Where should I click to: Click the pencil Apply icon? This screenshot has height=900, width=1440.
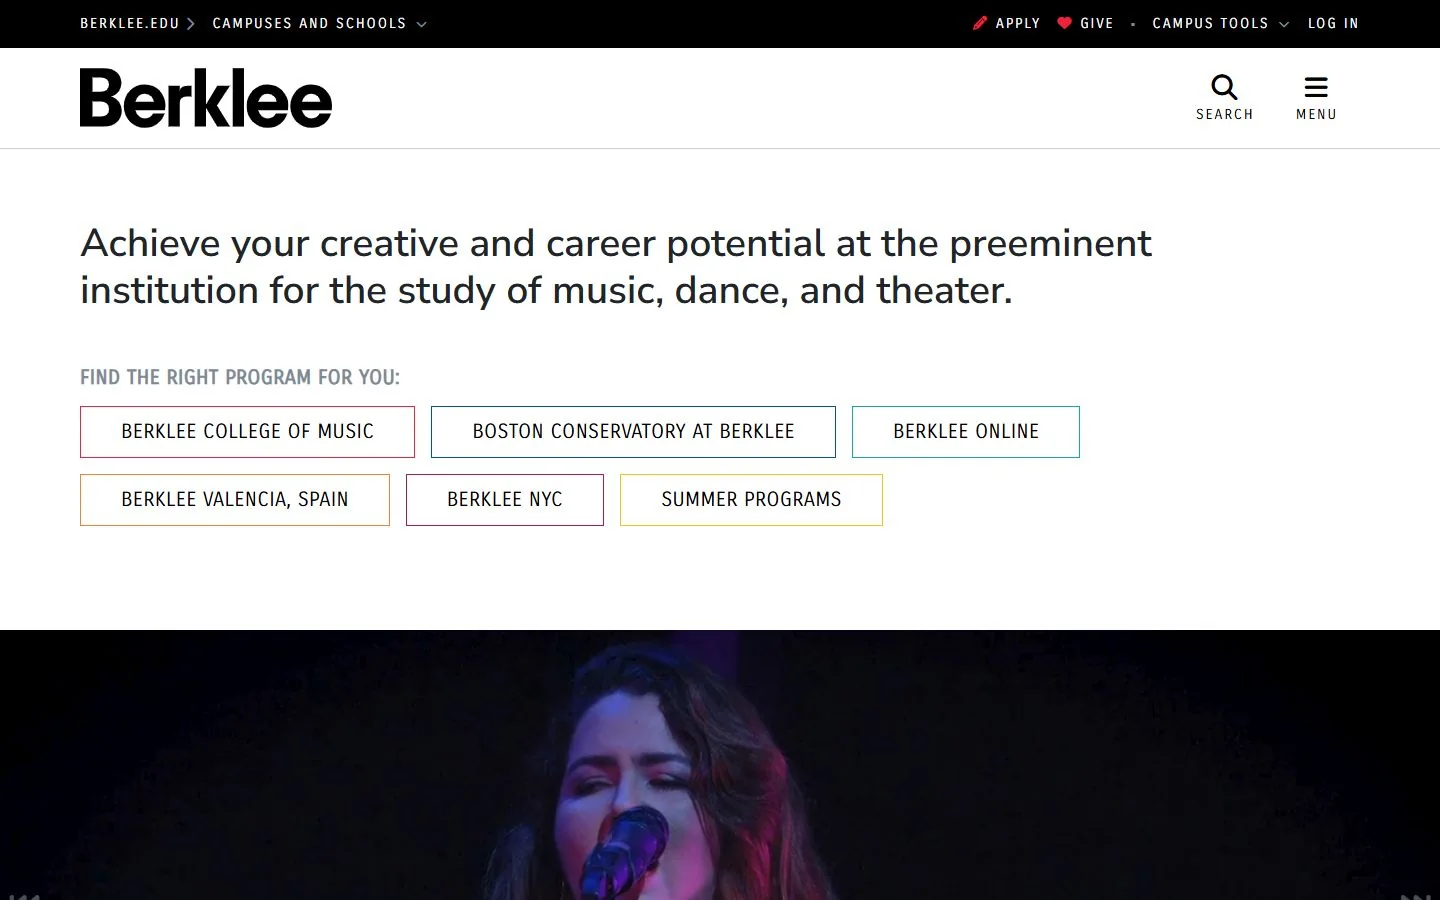pos(980,23)
